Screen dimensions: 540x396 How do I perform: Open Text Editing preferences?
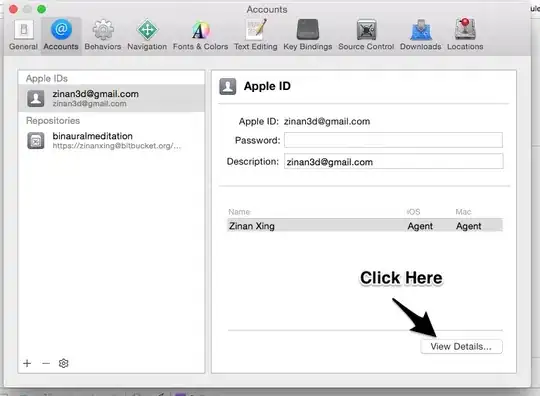[x=256, y=35]
